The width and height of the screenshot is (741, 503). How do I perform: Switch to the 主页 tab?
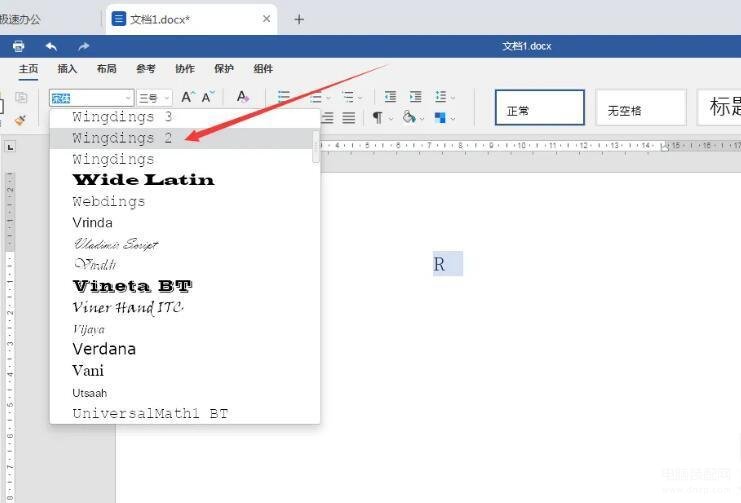click(28, 69)
